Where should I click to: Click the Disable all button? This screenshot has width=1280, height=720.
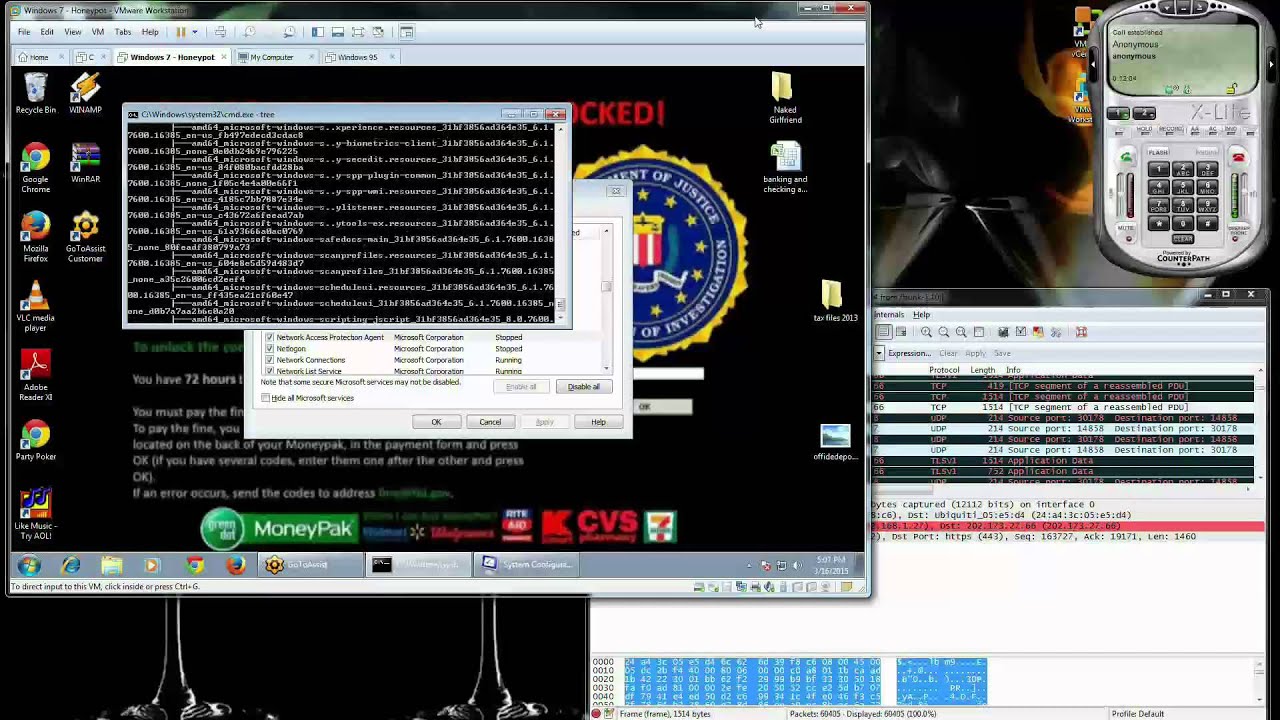(x=584, y=387)
